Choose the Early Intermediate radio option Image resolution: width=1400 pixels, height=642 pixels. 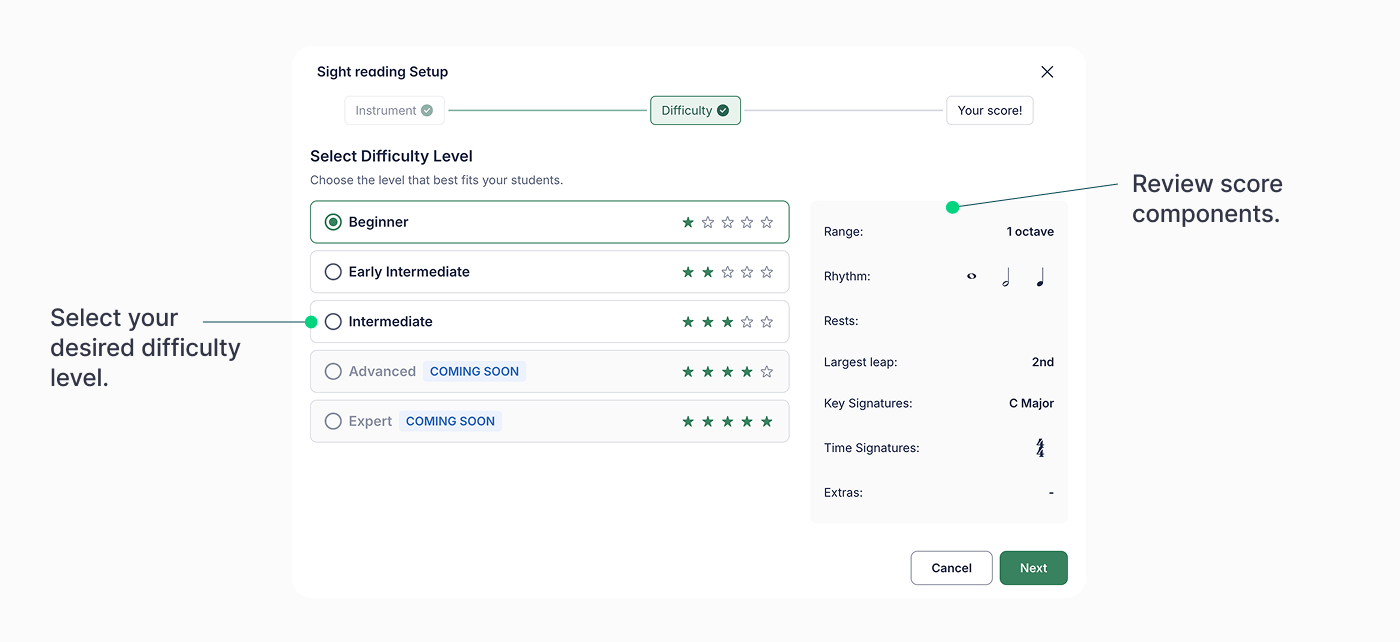tap(333, 272)
